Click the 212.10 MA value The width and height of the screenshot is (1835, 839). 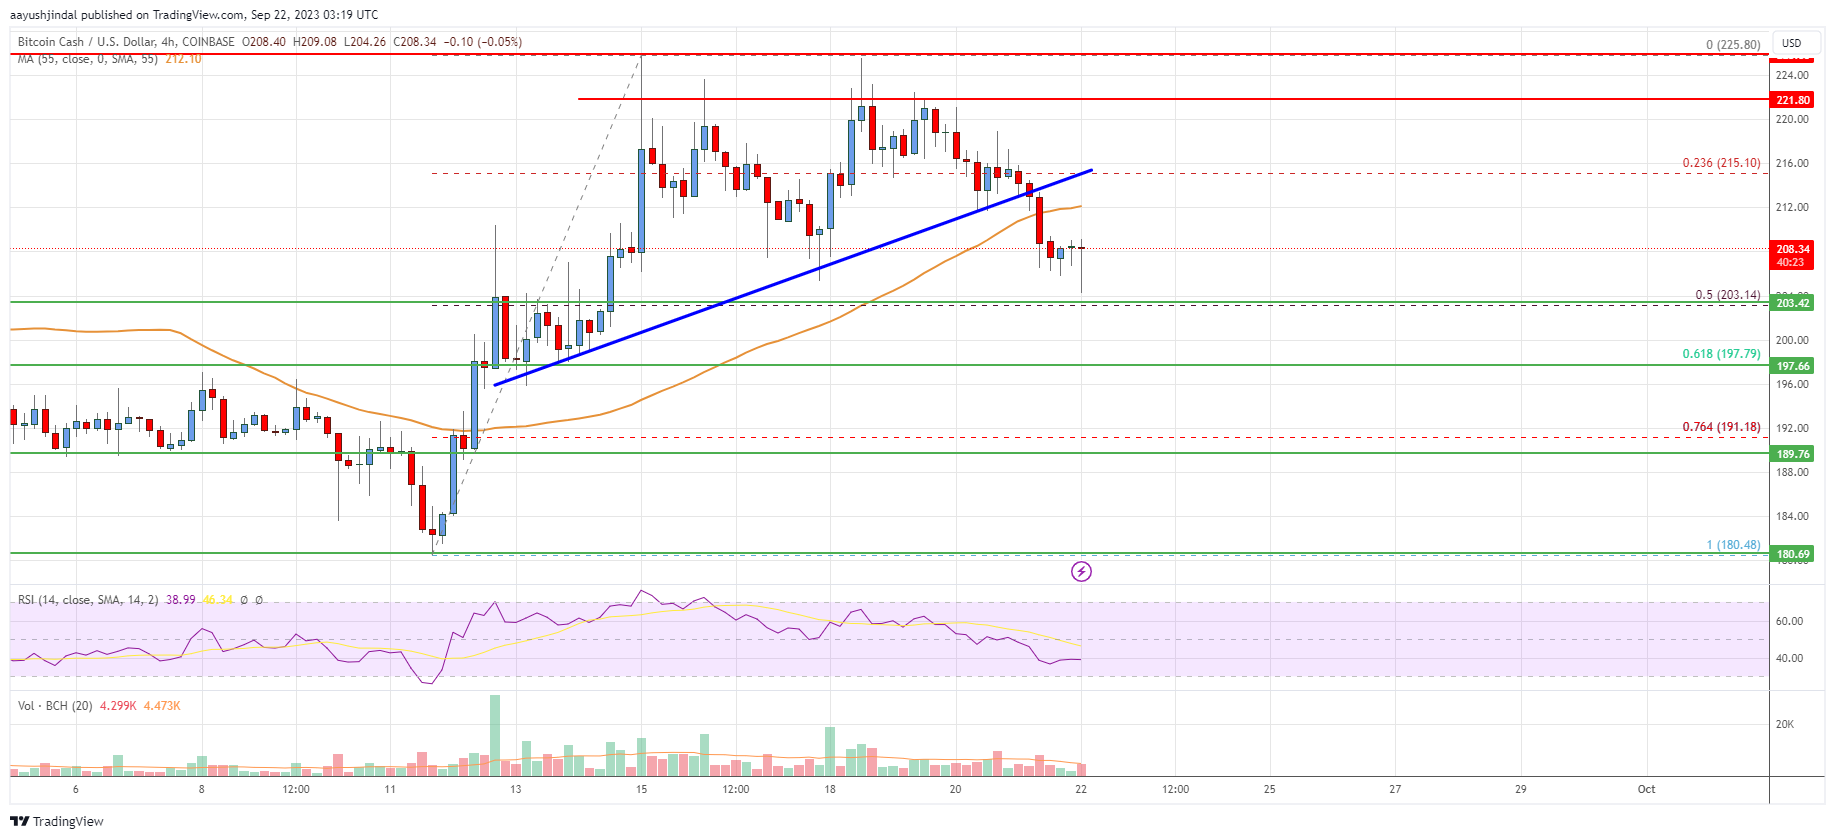pos(183,59)
